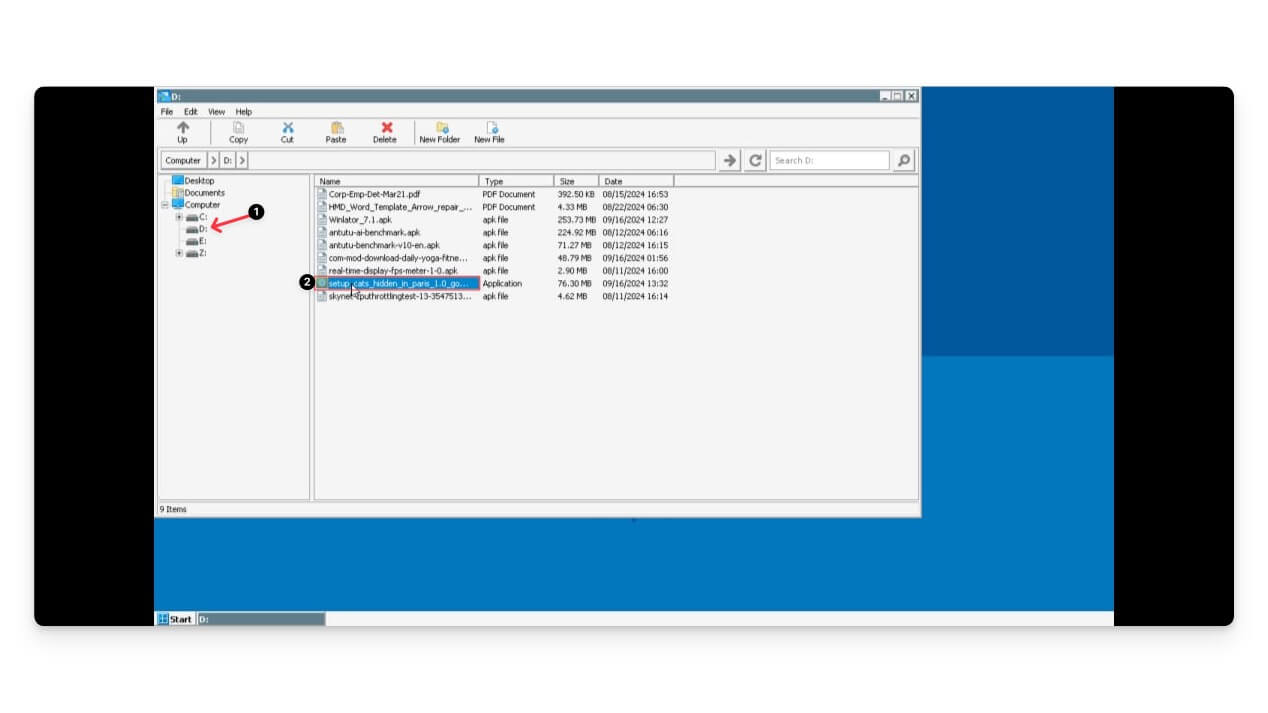
Task: Open the View menu
Action: point(215,111)
